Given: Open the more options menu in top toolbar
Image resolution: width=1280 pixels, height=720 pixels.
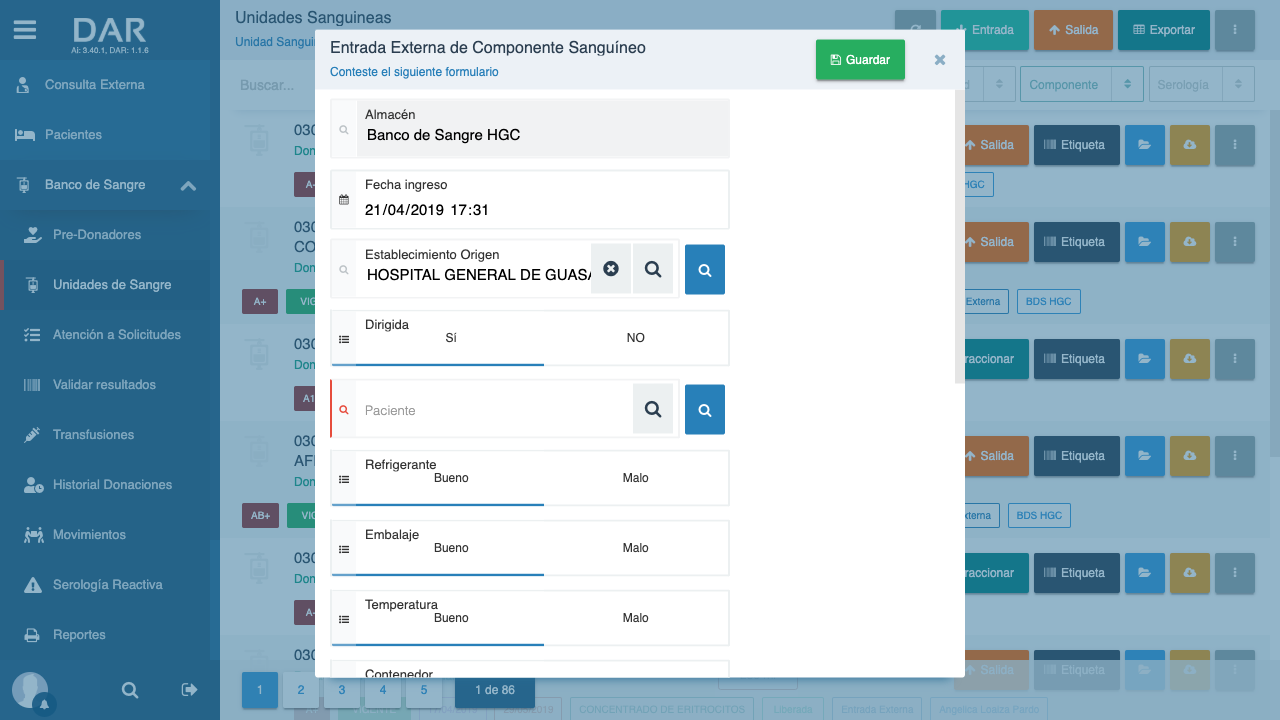Looking at the screenshot, I should 1235,30.
